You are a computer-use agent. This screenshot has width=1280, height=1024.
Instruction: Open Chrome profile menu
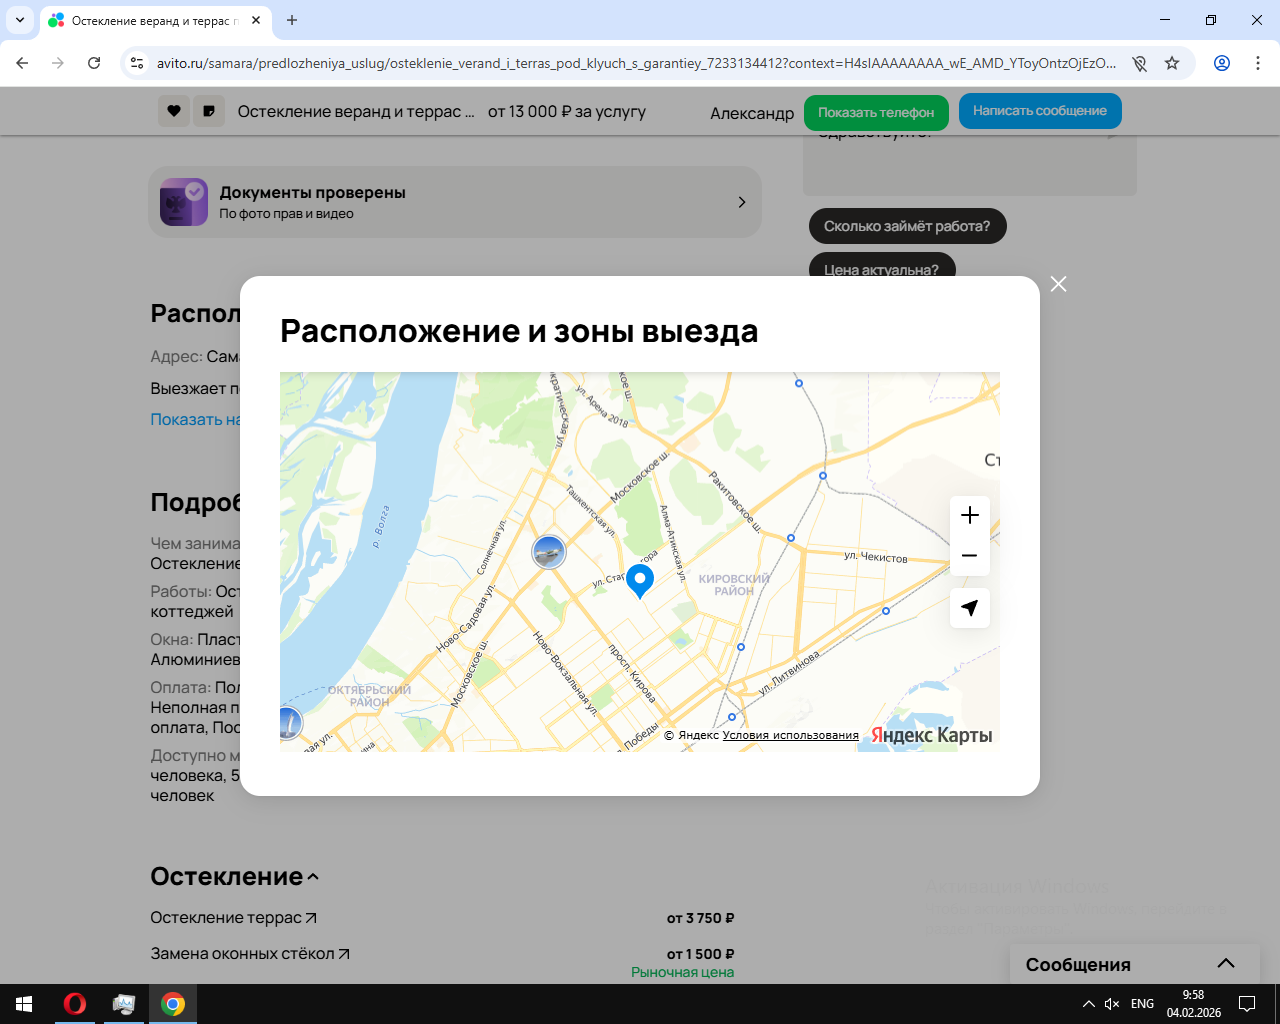(1221, 63)
